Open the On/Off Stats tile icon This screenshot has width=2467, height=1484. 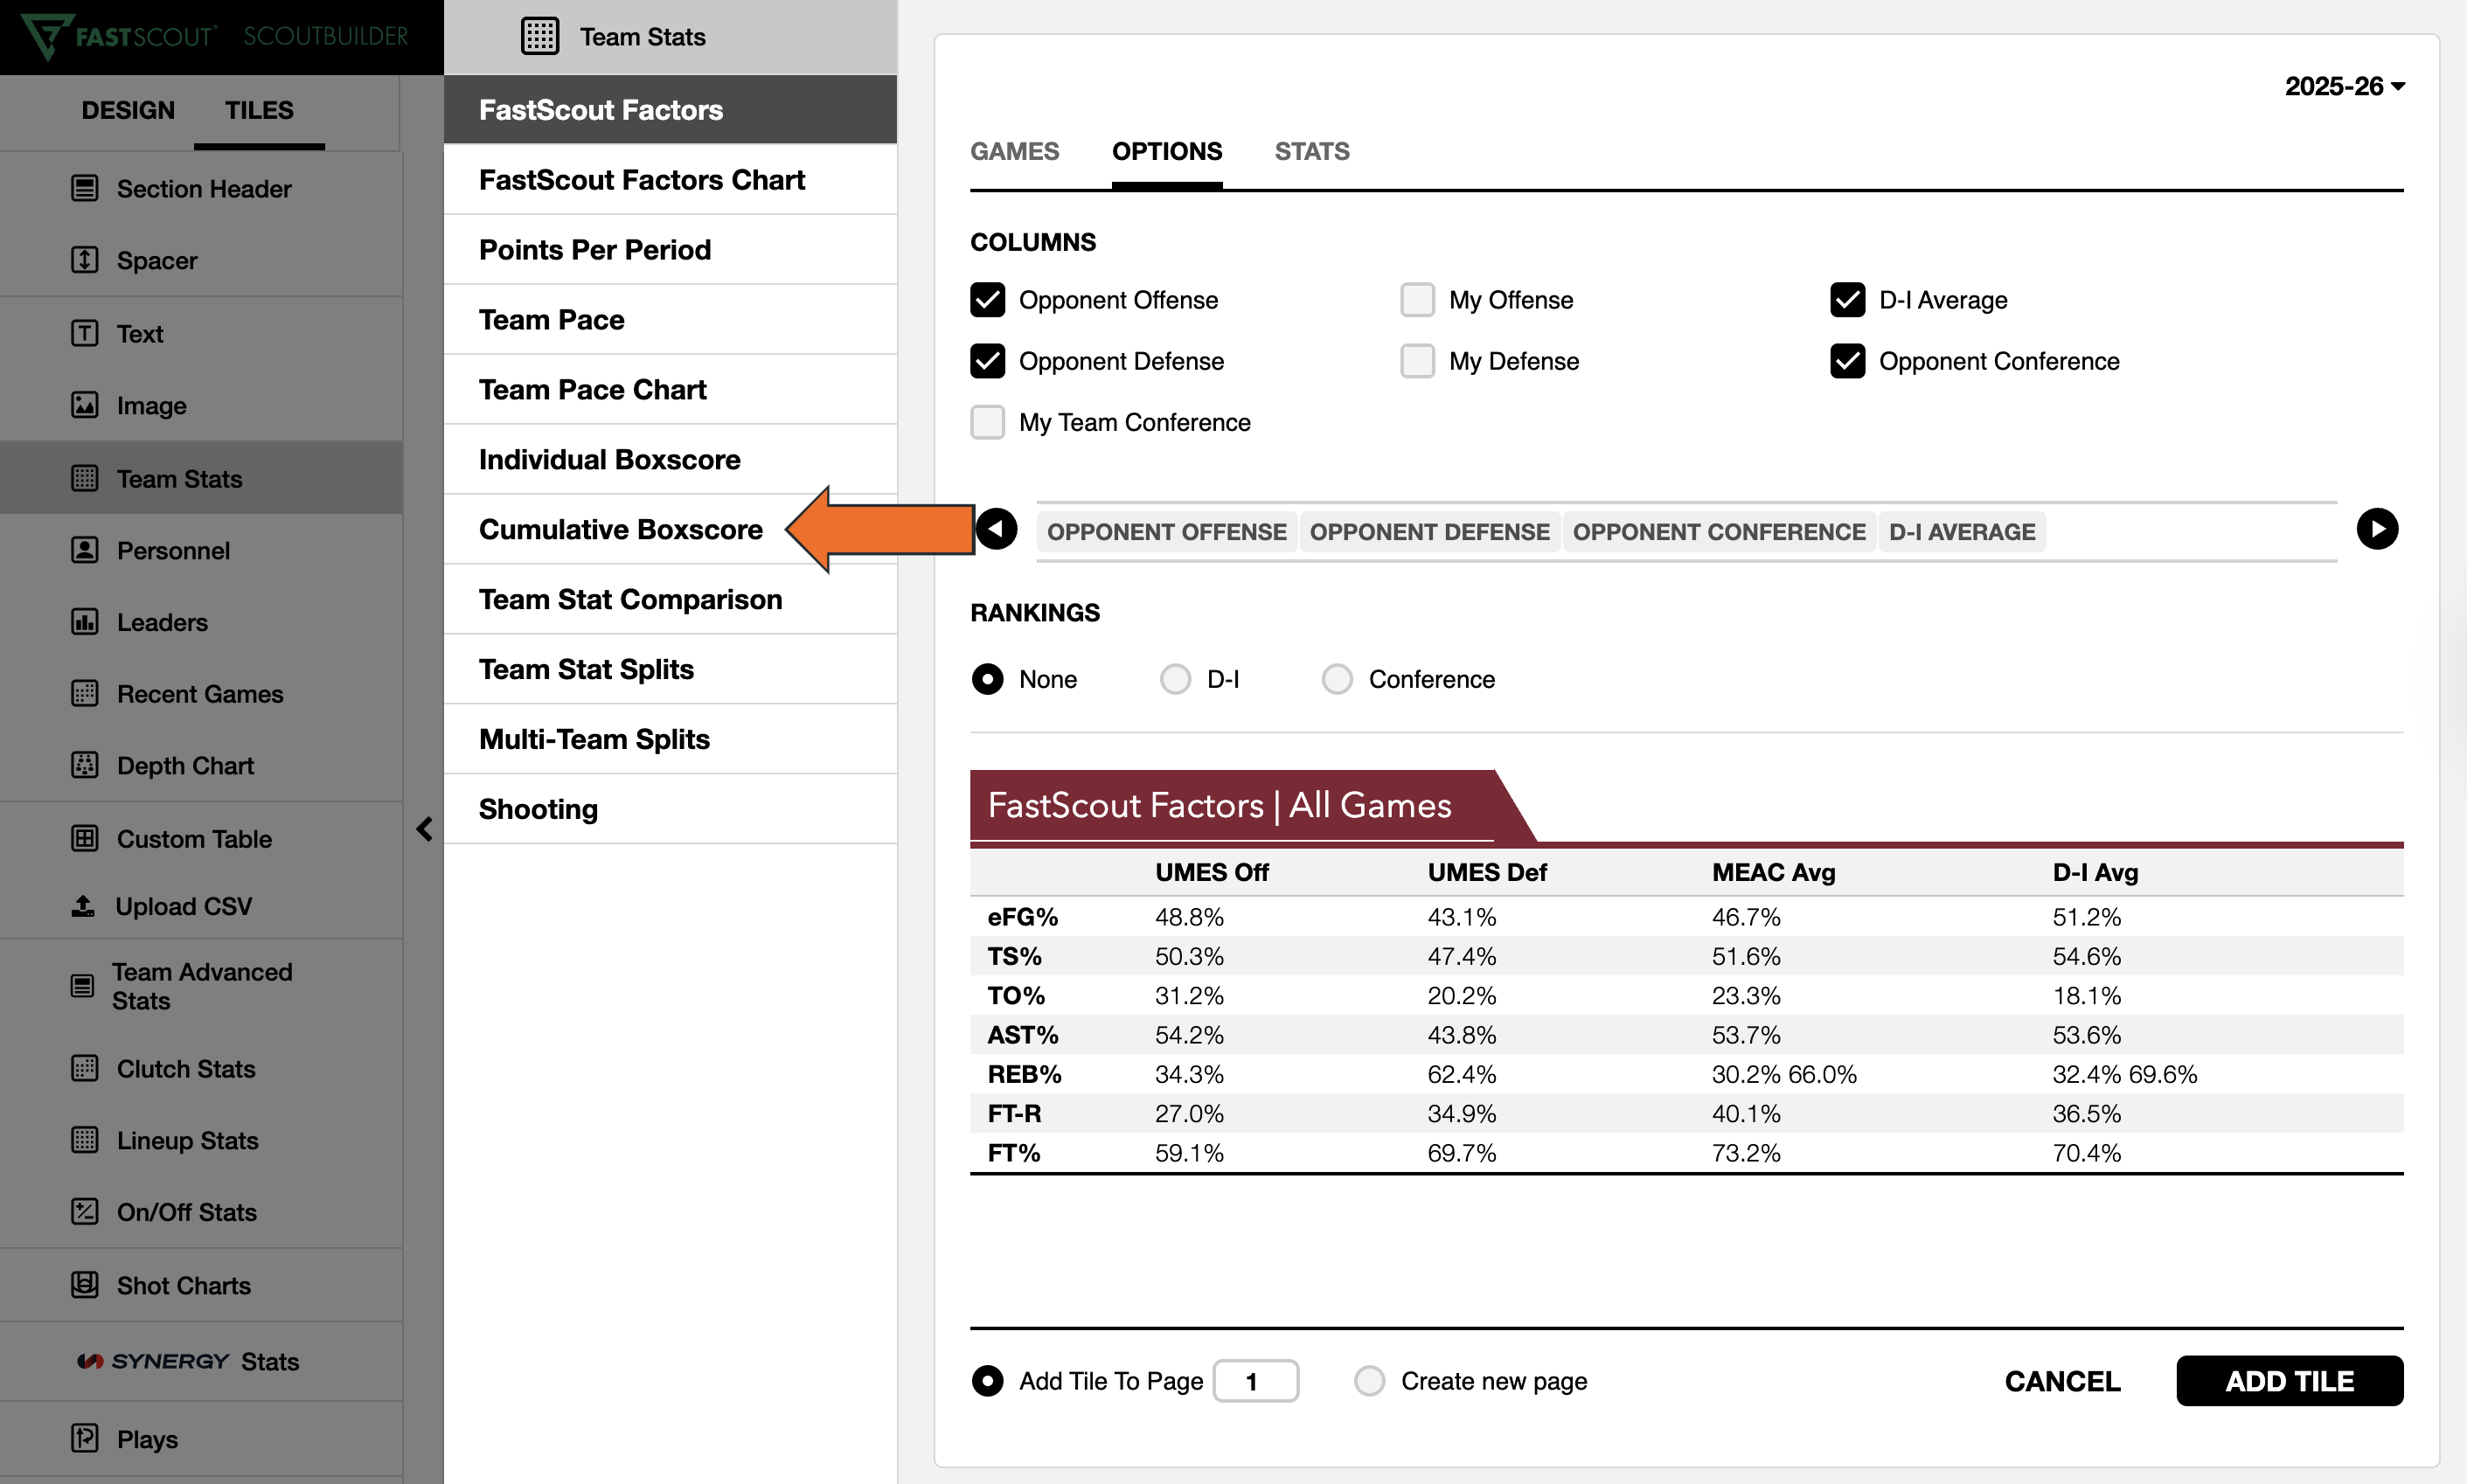click(85, 1211)
